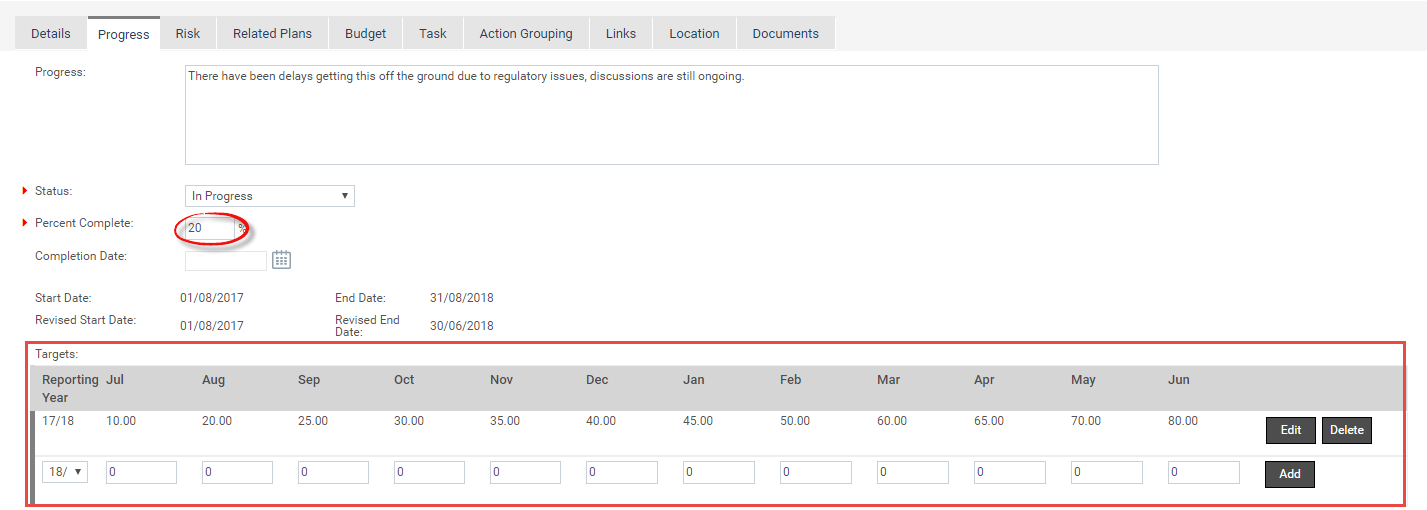Viewport: 1427px width, 510px height.
Task: Focus the Percent Complete field
Action: tap(211, 228)
